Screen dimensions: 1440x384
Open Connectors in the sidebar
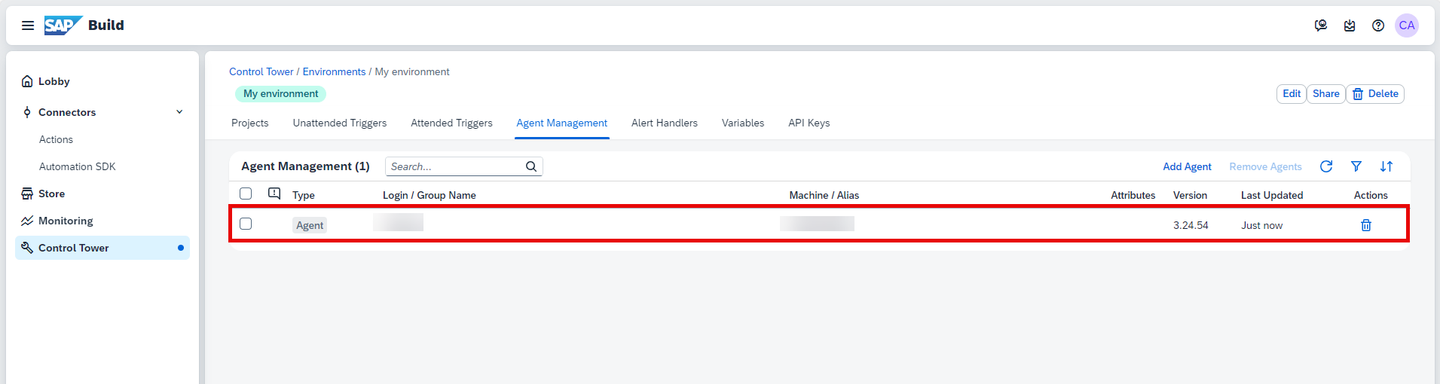[67, 113]
